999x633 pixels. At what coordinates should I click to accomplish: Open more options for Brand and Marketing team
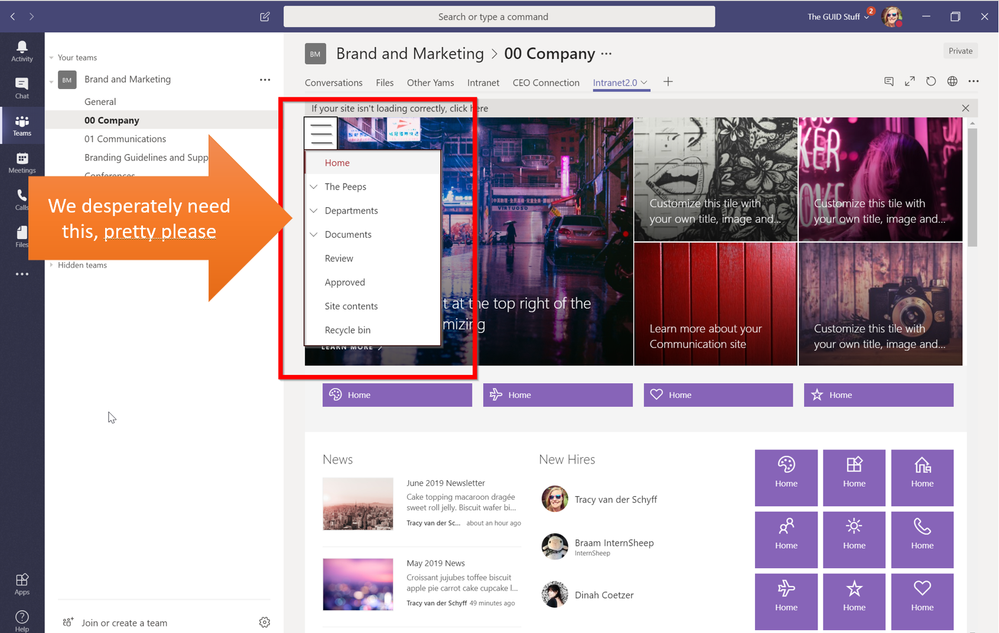[265, 80]
